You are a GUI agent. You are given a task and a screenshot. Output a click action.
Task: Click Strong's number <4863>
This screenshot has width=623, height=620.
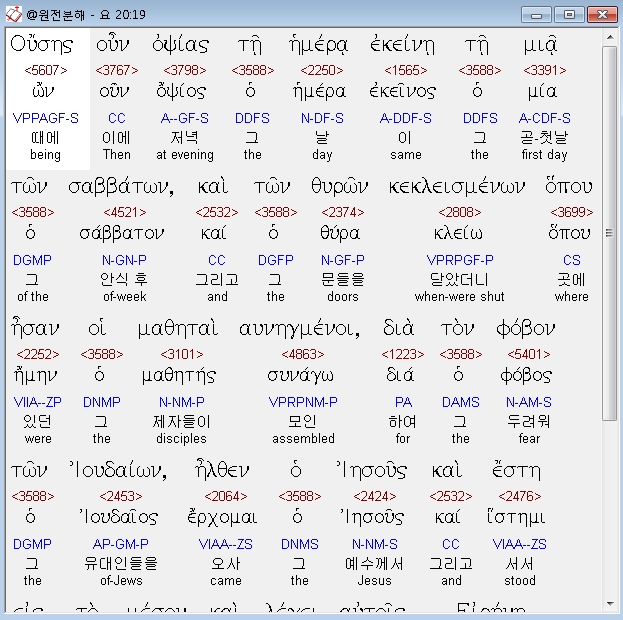click(x=303, y=354)
